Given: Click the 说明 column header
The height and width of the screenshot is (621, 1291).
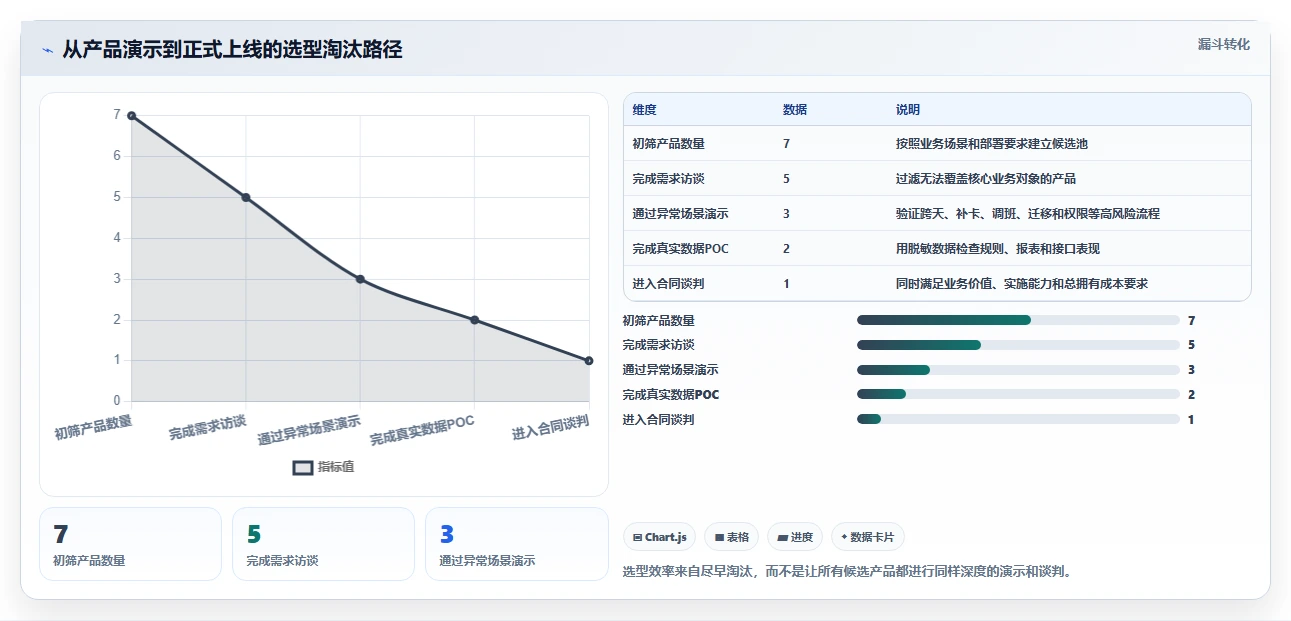Looking at the screenshot, I should tap(908, 110).
